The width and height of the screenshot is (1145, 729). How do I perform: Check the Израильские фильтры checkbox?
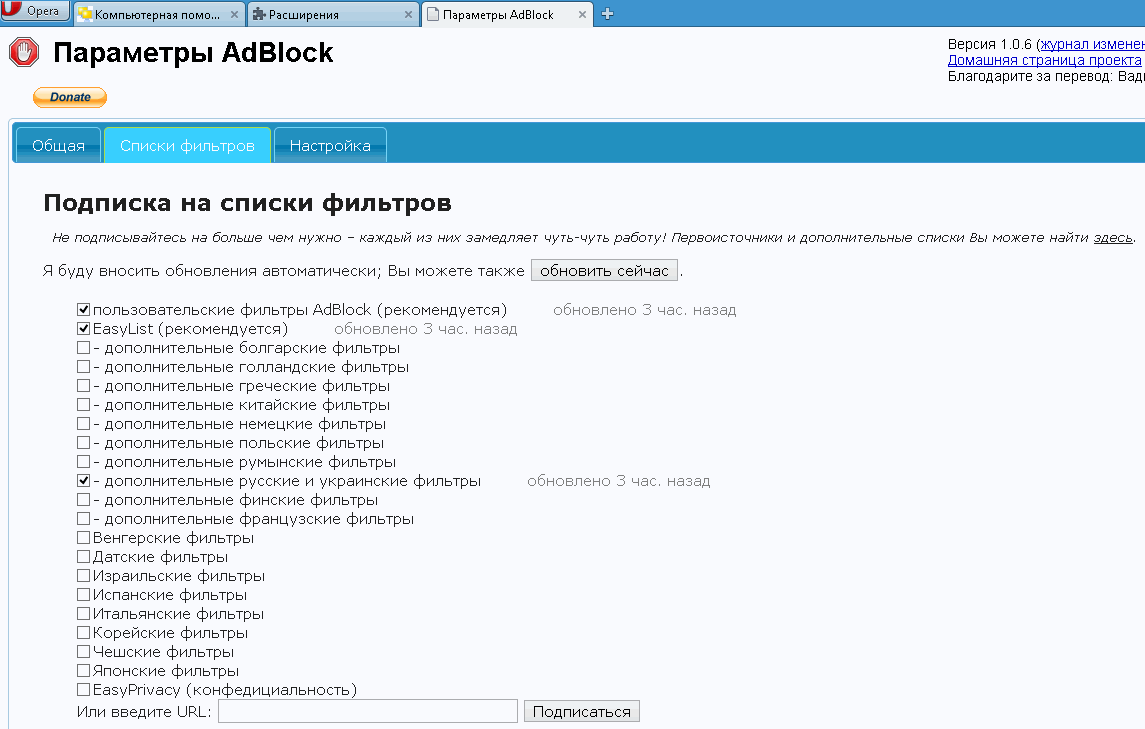pos(84,576)
